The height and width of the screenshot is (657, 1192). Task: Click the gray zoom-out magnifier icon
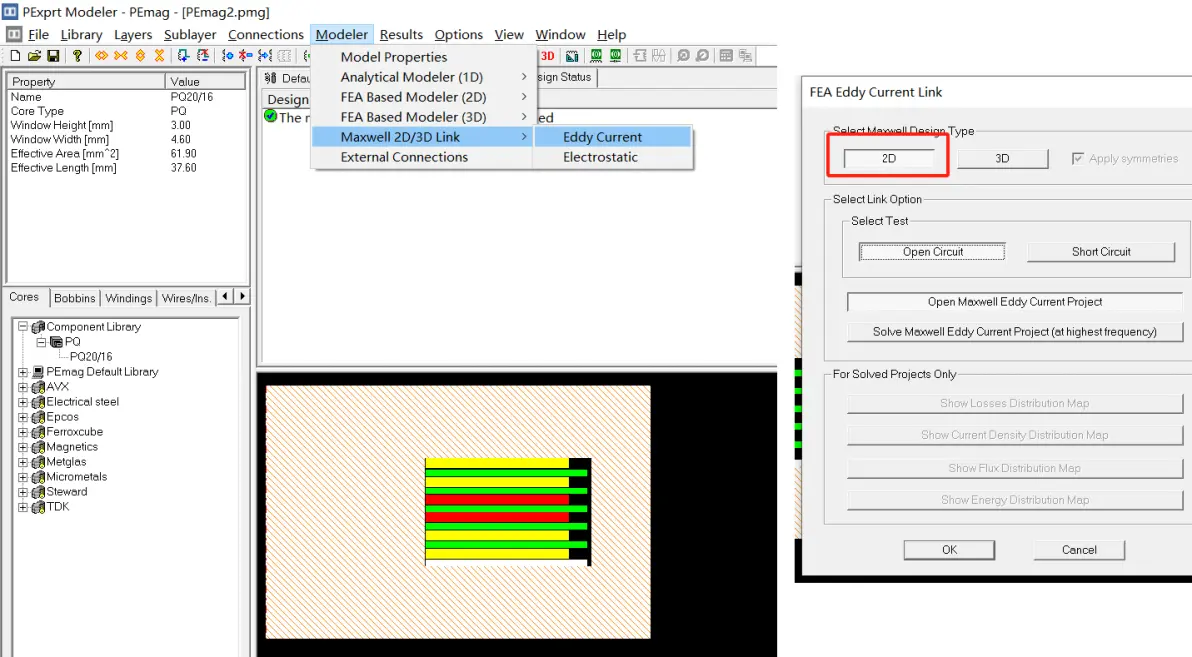click(702, 56)
